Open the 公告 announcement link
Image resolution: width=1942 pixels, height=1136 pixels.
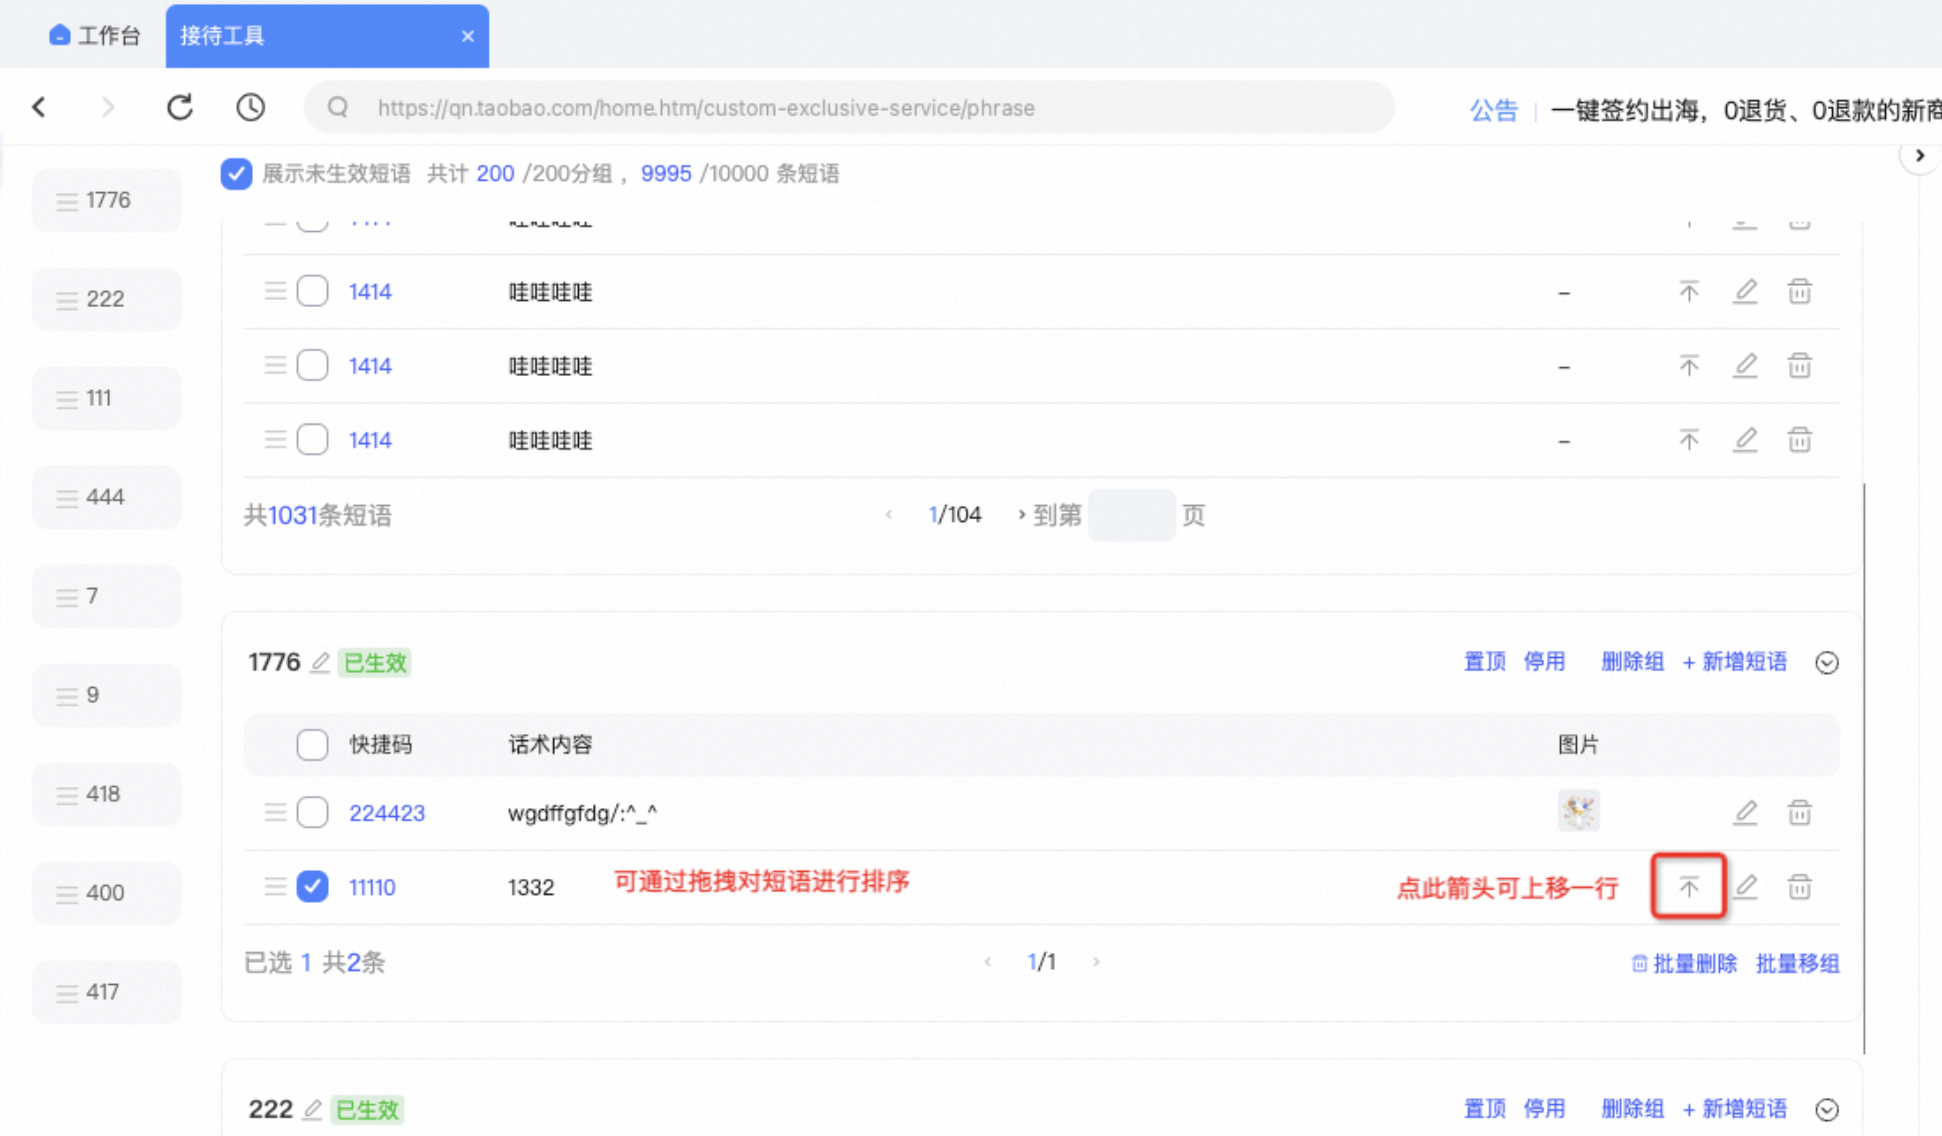point(1494,110)
